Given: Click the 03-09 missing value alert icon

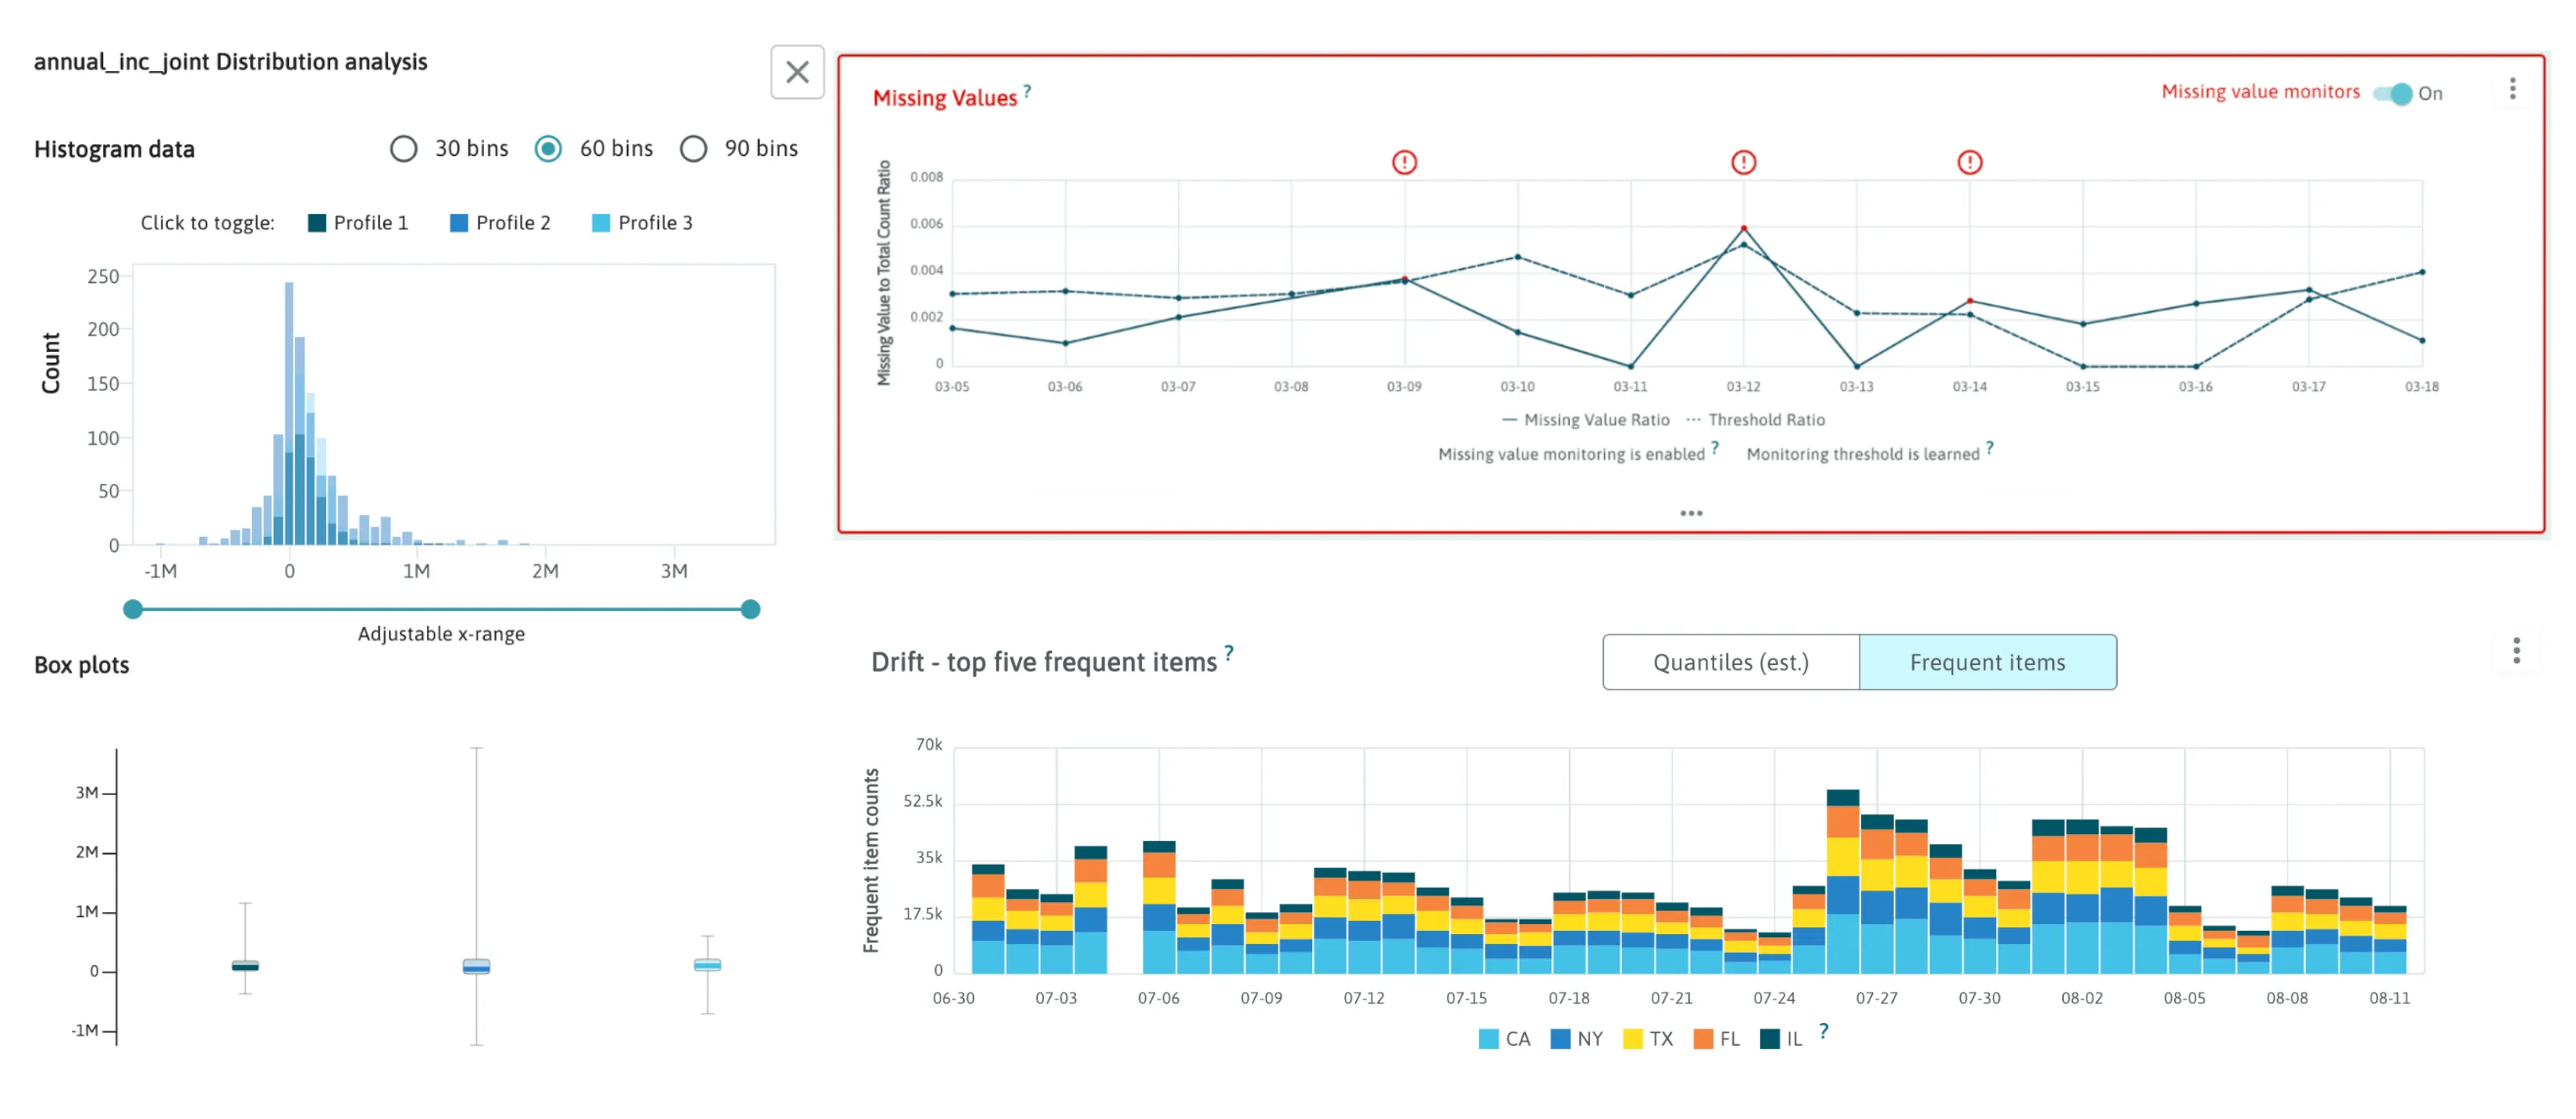Looking at the screenshot, I should click(1404, 162).
